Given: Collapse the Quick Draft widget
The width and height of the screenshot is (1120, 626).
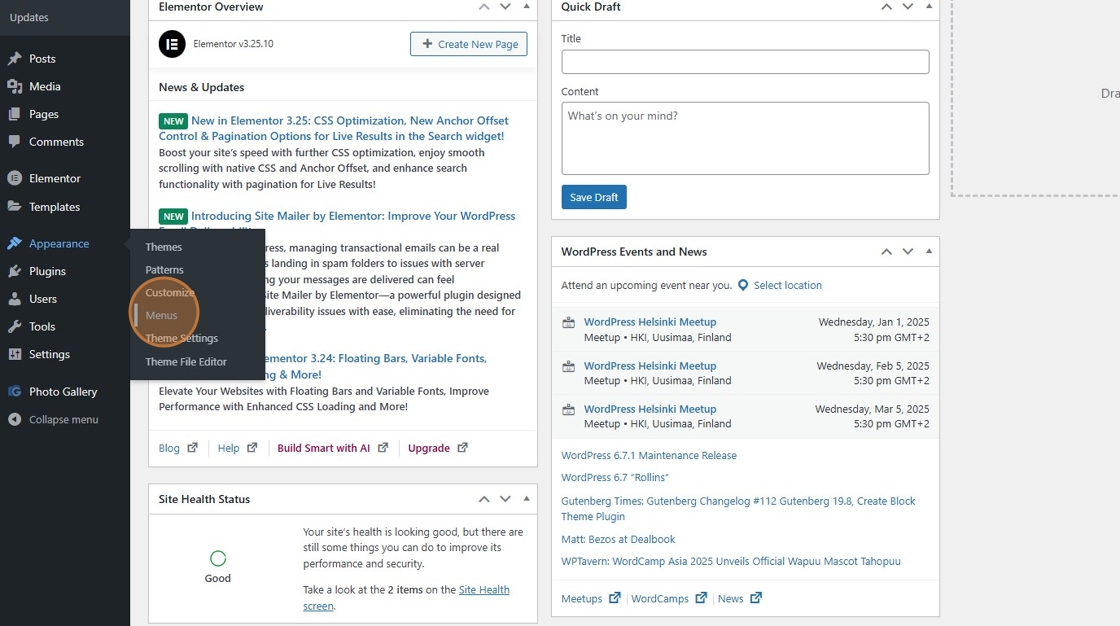Looking at the screenshot, I should point(929,6).
